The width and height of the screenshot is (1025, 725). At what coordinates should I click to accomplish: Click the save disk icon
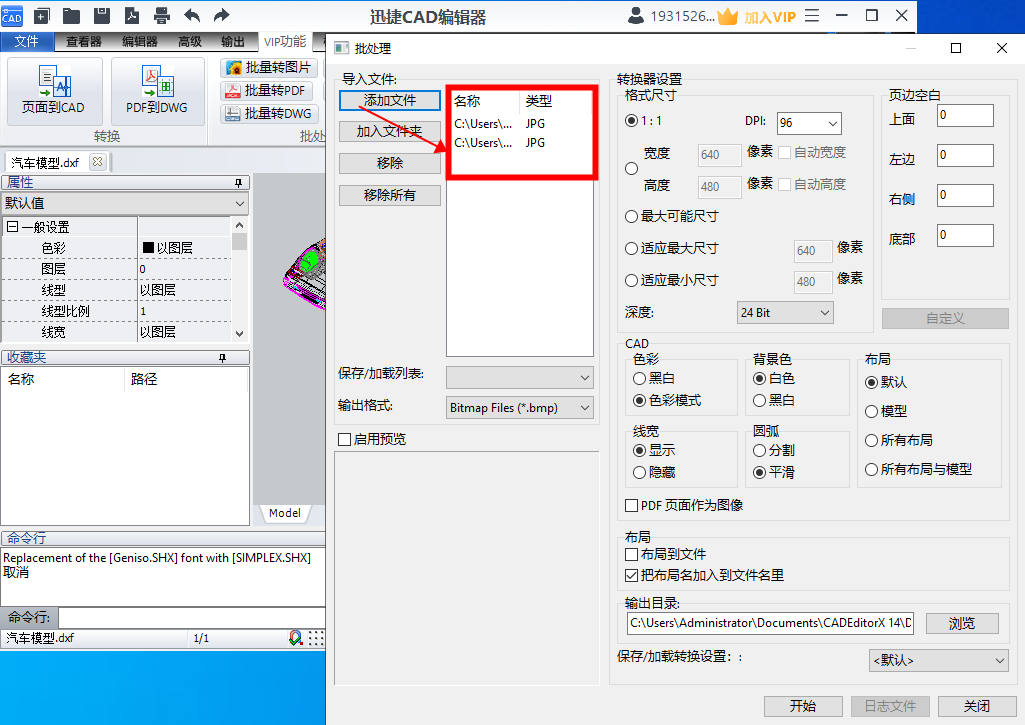click(101, 16)
